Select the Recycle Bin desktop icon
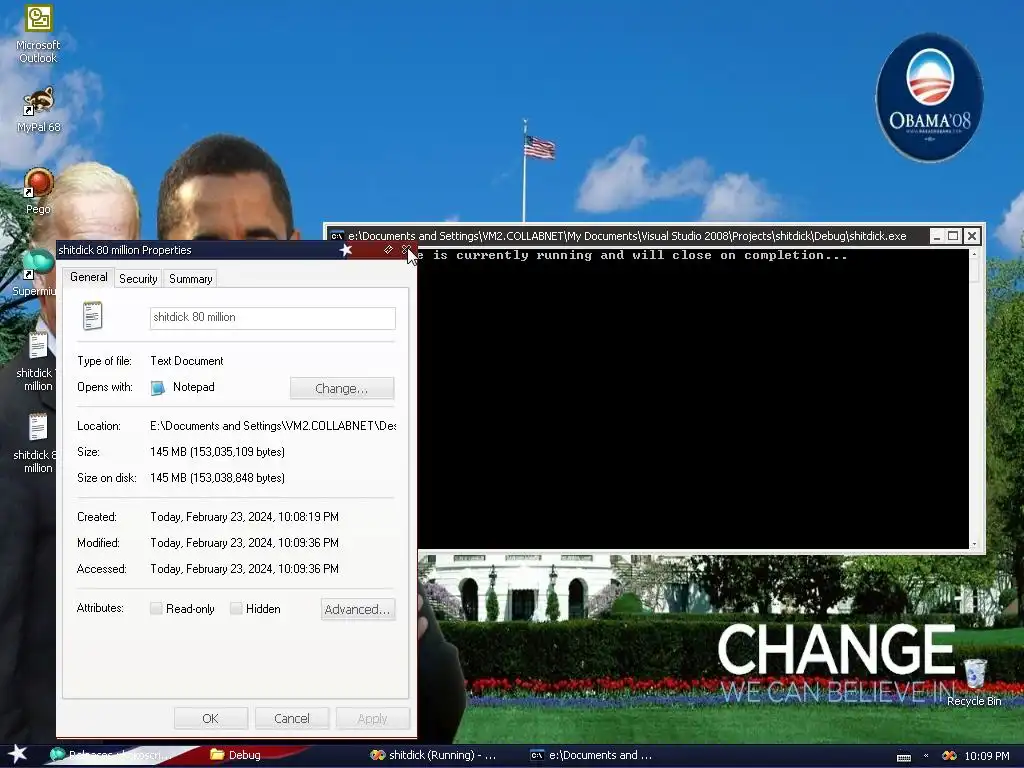This screenshot has height=768, width=1024. pyautogui.click(x=974, y=682)
